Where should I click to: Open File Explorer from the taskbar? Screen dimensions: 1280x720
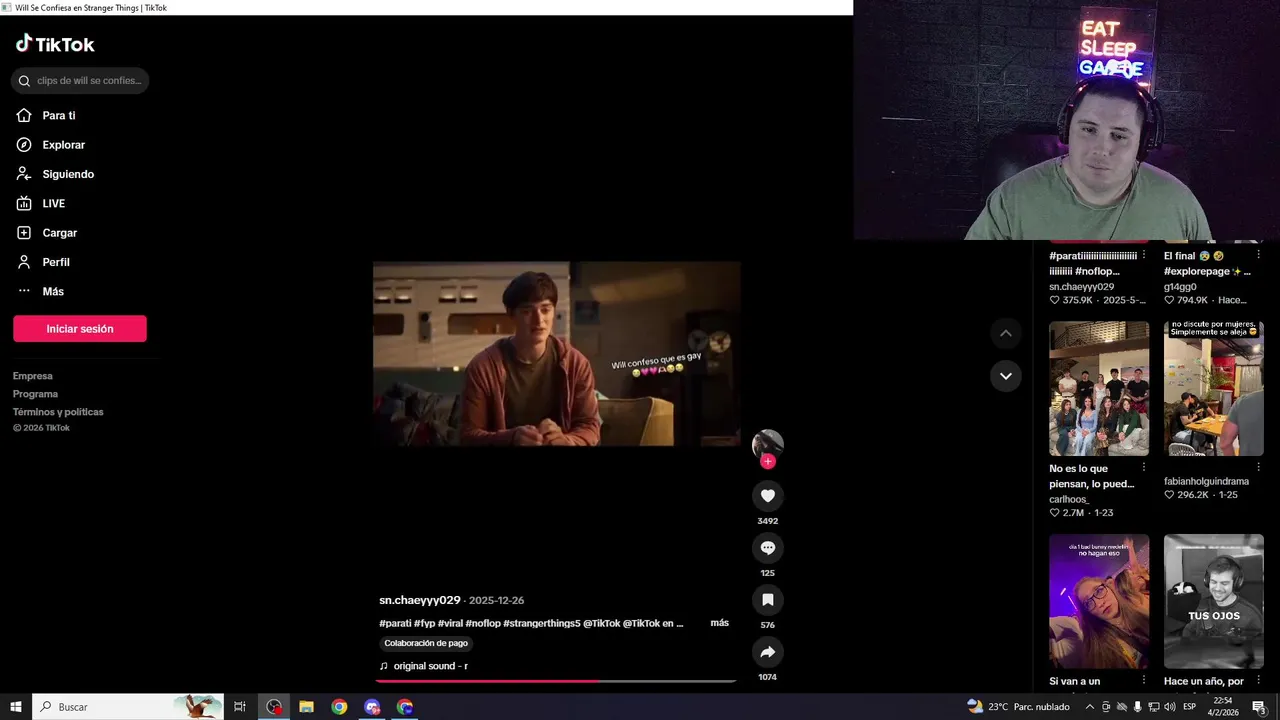306,707
